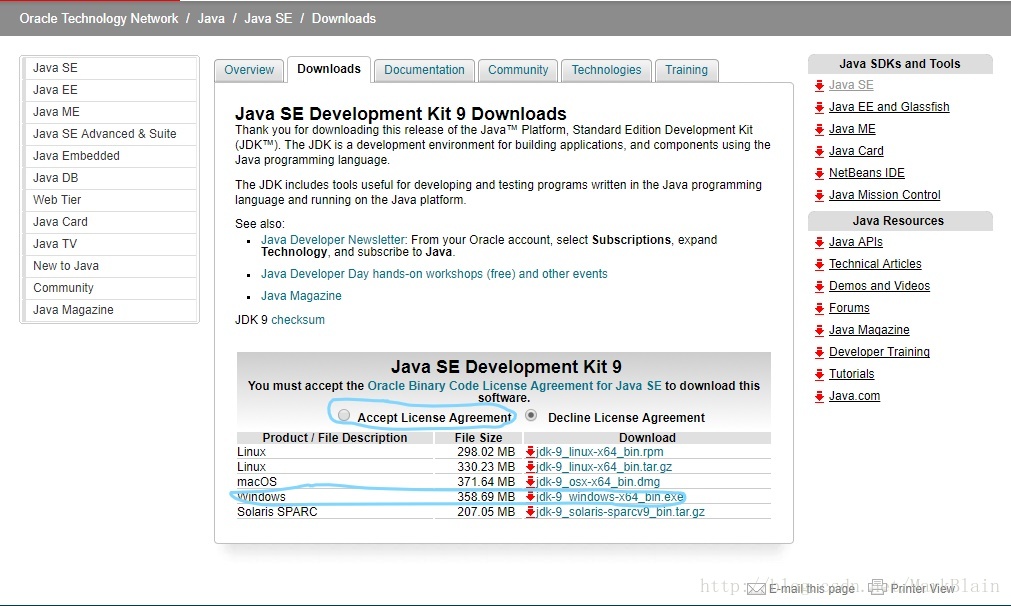Image resolution: width=1011 pixels, height=606 pixels.
Task: Click the red arrow icon beside Java EE and Glassfish
Action: coord(819,108)
